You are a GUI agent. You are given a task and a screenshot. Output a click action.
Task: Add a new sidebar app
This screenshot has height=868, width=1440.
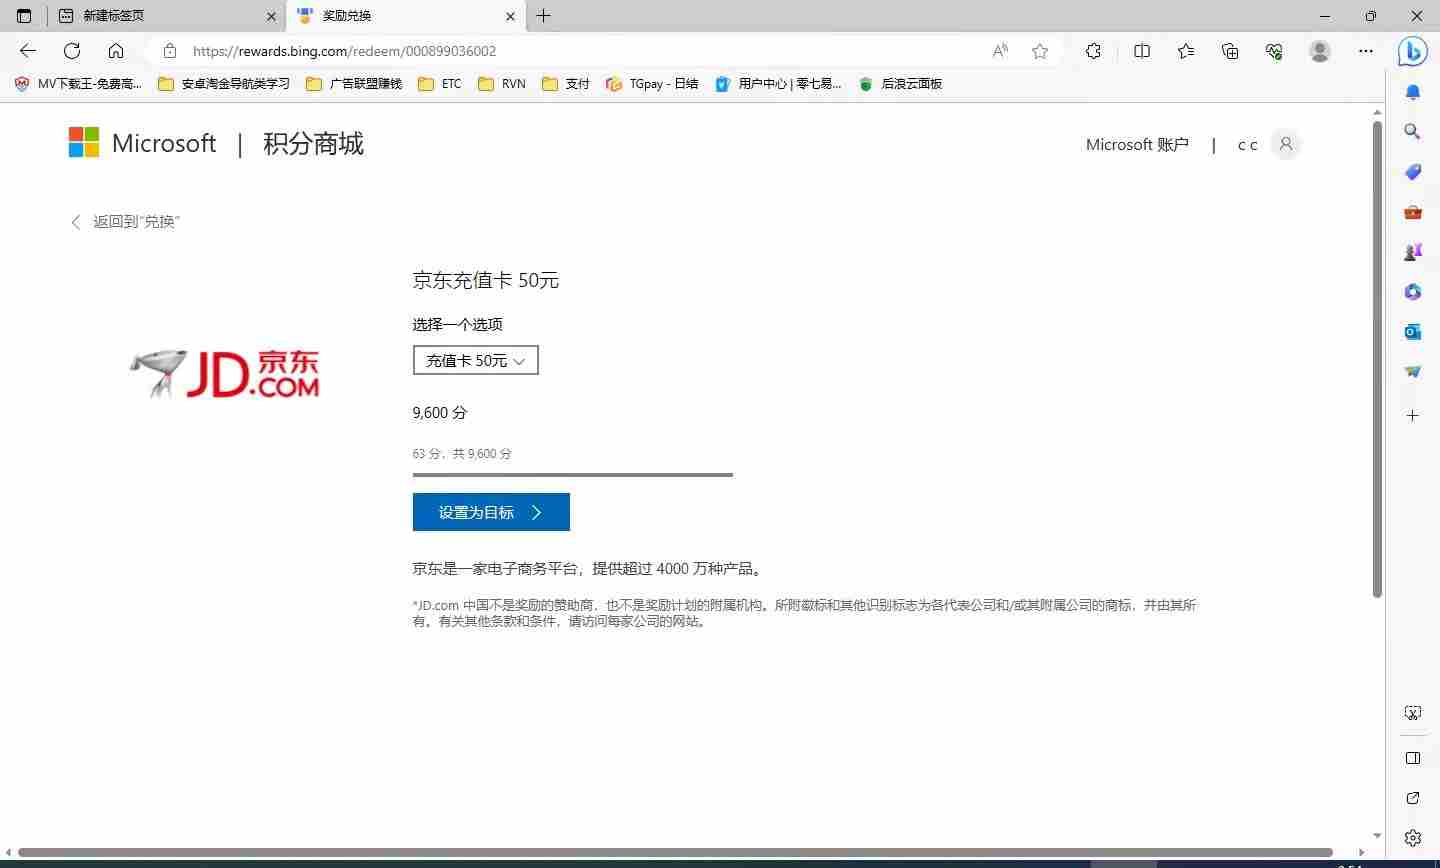point(1413,415)
